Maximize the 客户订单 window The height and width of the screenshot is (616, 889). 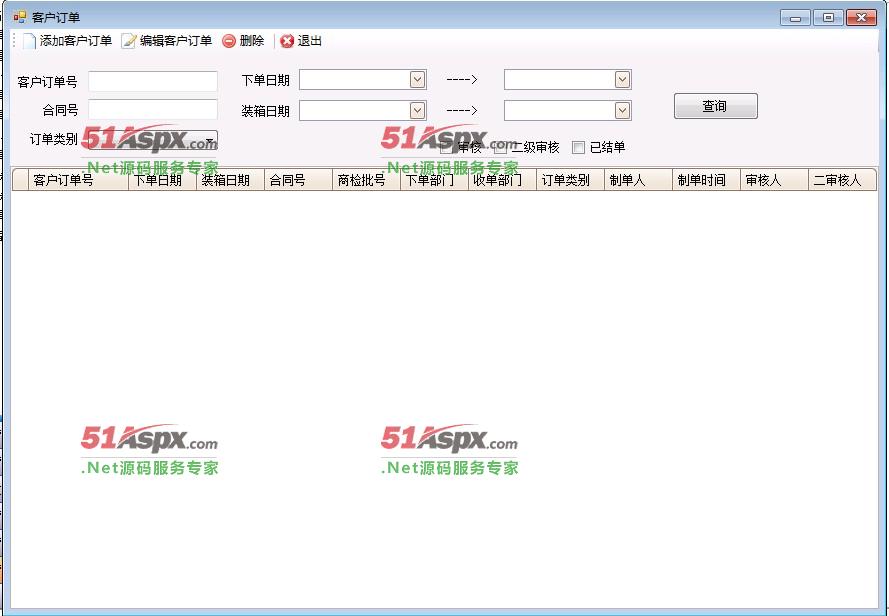point(828,18)
